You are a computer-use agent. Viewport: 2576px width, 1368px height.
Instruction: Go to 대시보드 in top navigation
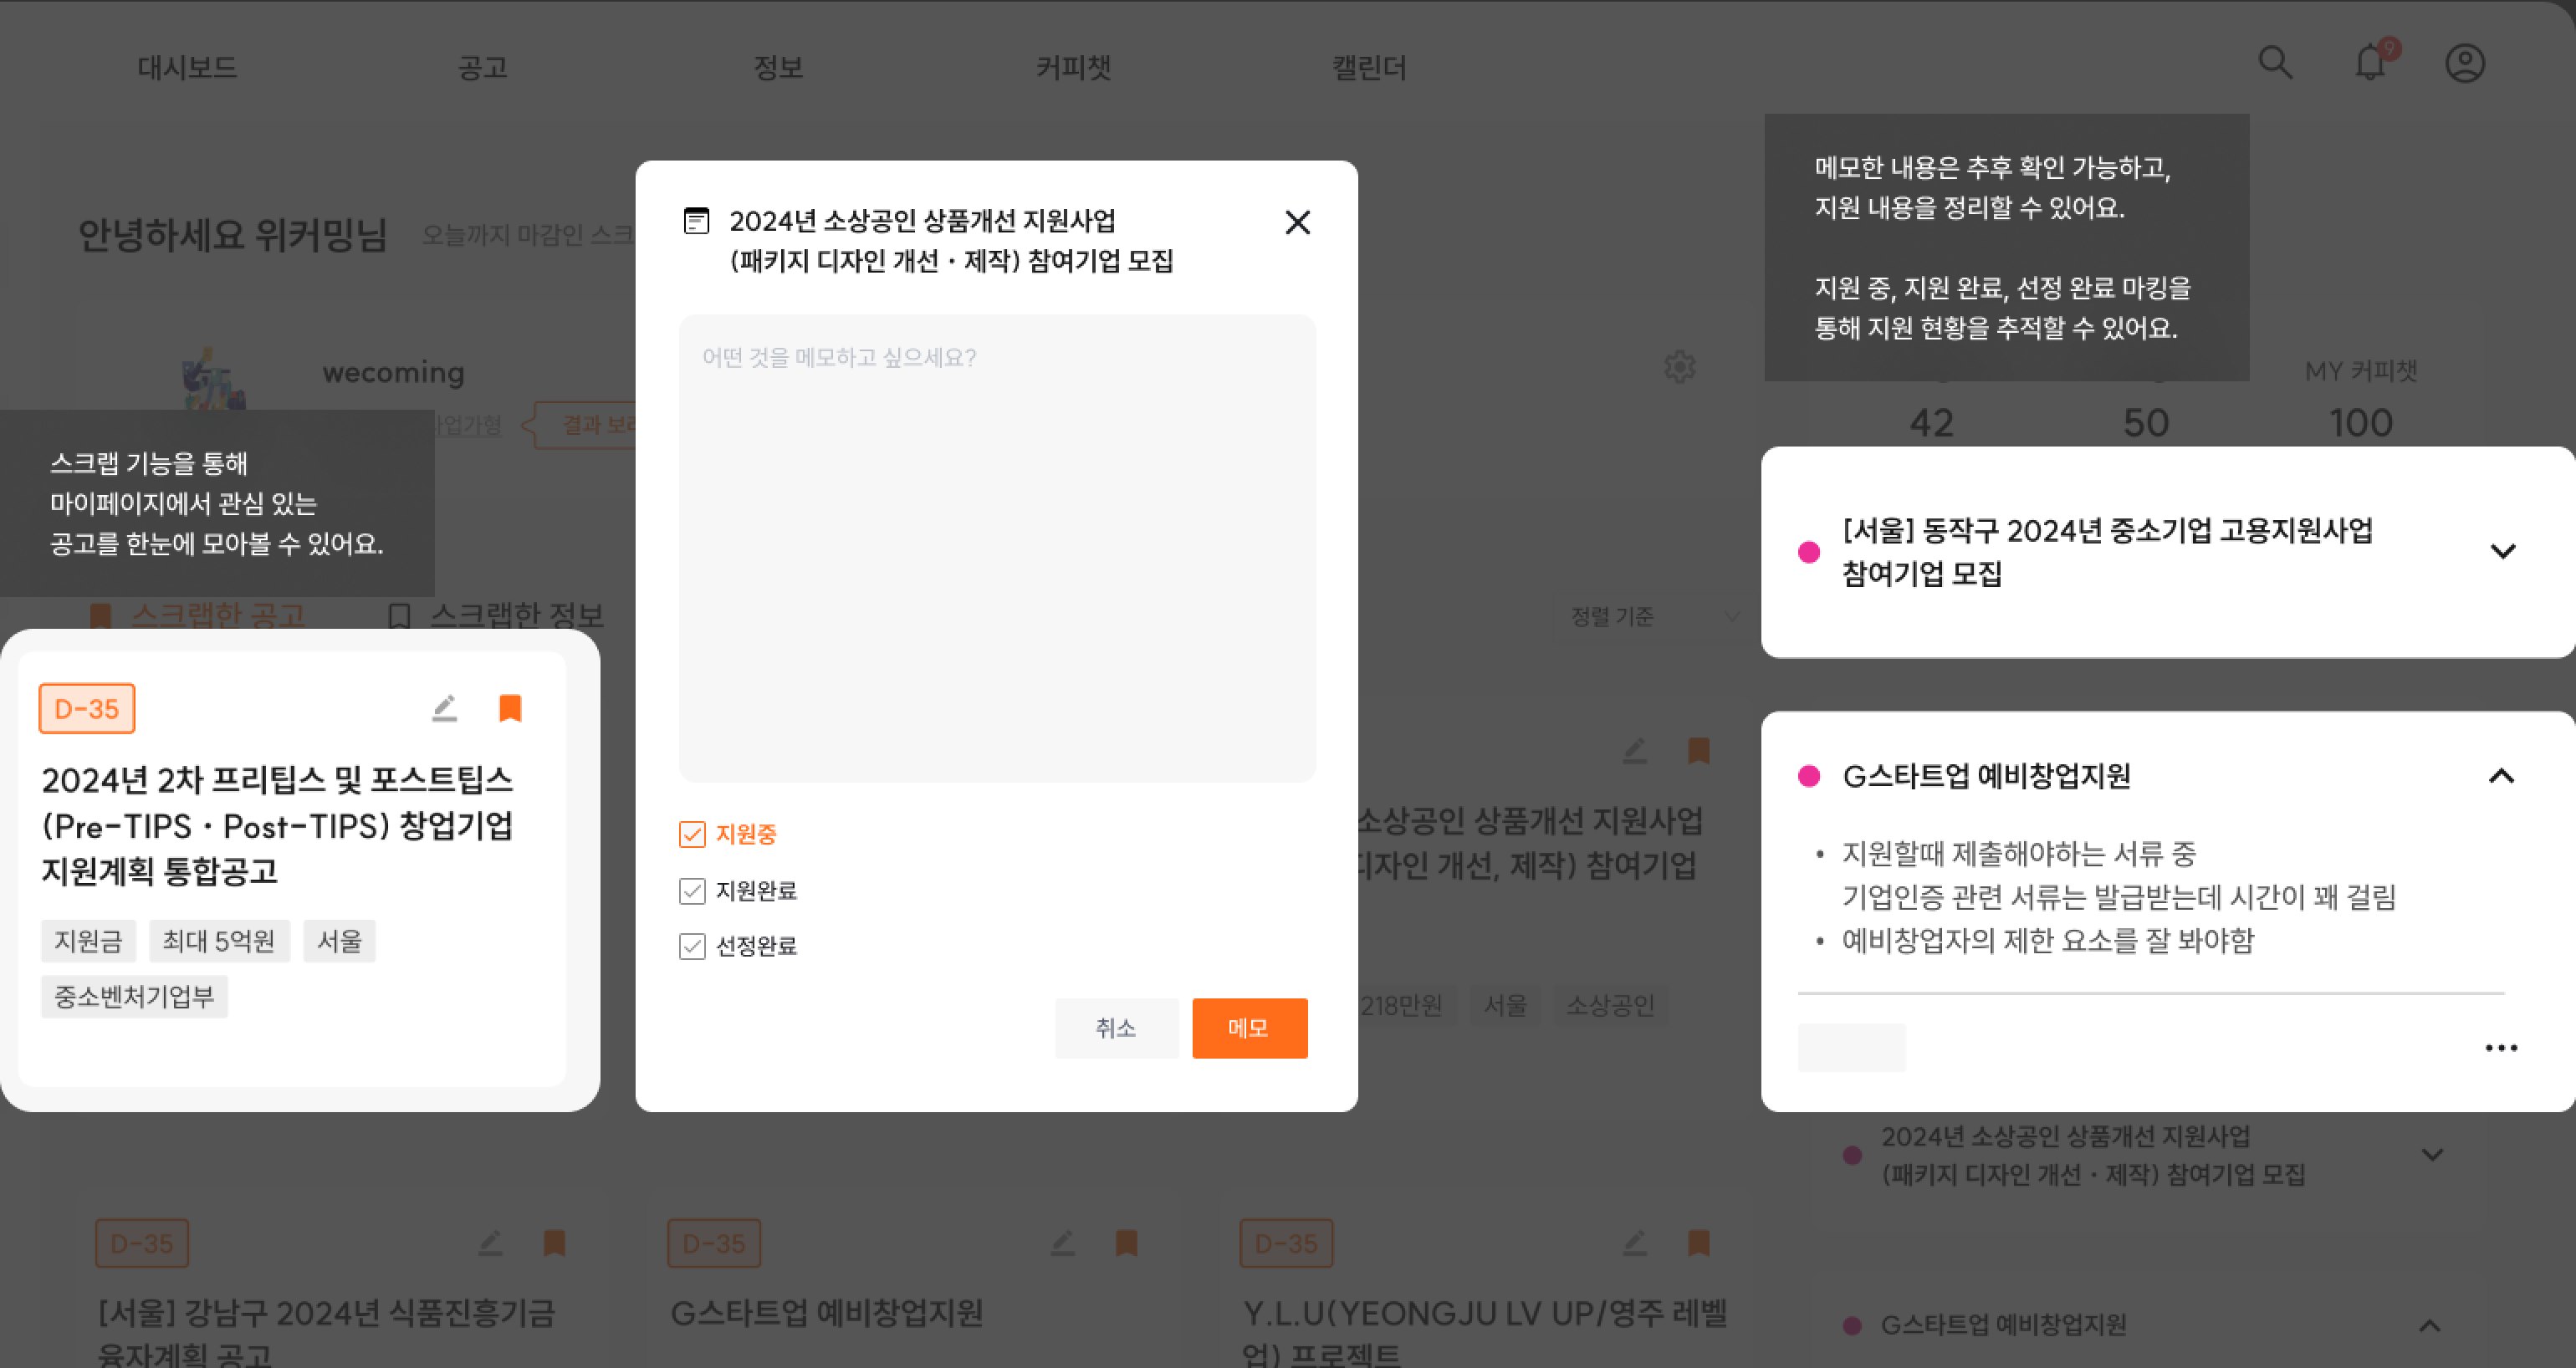187,67
